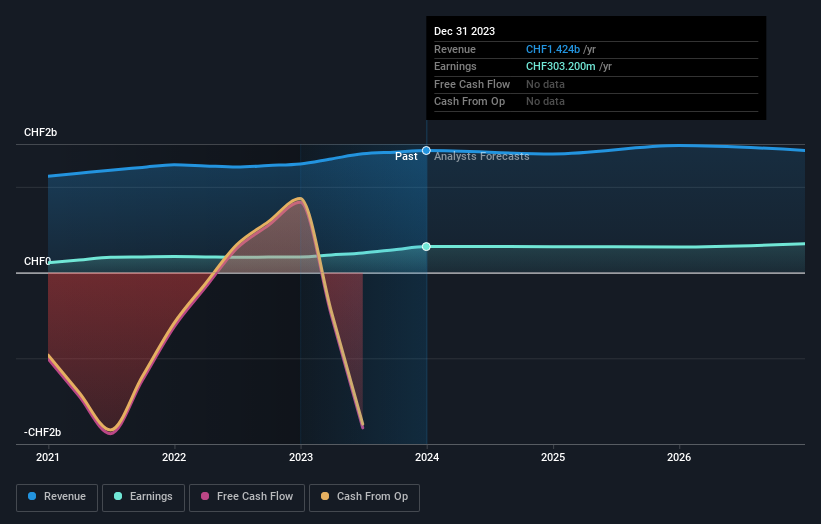Click the 2025 x-axis label
Viewport: 821px width, 524px height.
tap(553, 458)
